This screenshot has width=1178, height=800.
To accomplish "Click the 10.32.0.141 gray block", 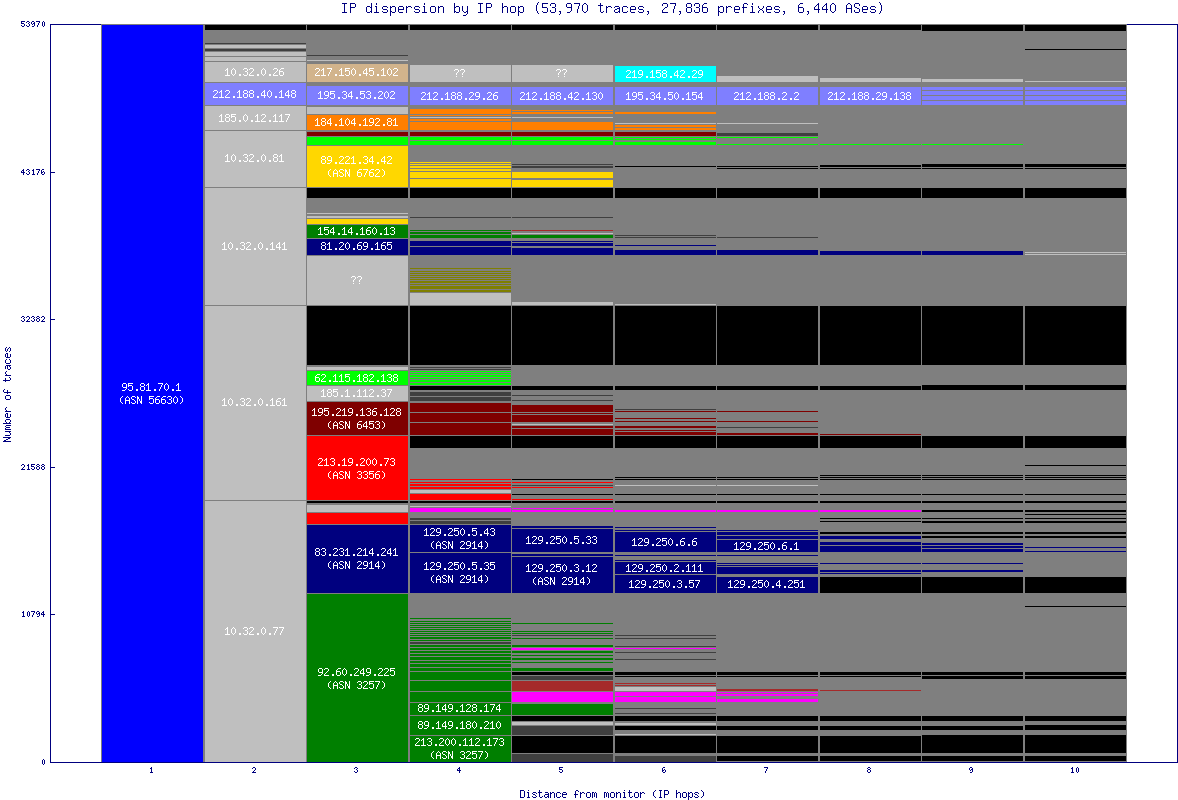I will click(x=254, y=246).
